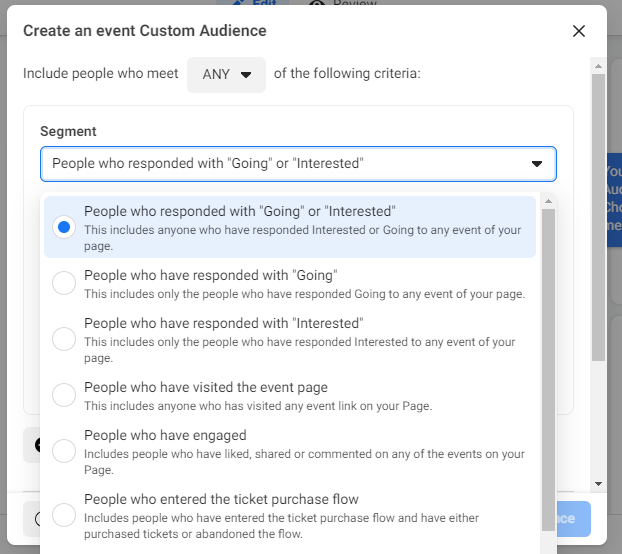Image resolution: width=622 pixels, height=554 pixels.
Task: Choose radio for People who have engaged
Action: 64,451
